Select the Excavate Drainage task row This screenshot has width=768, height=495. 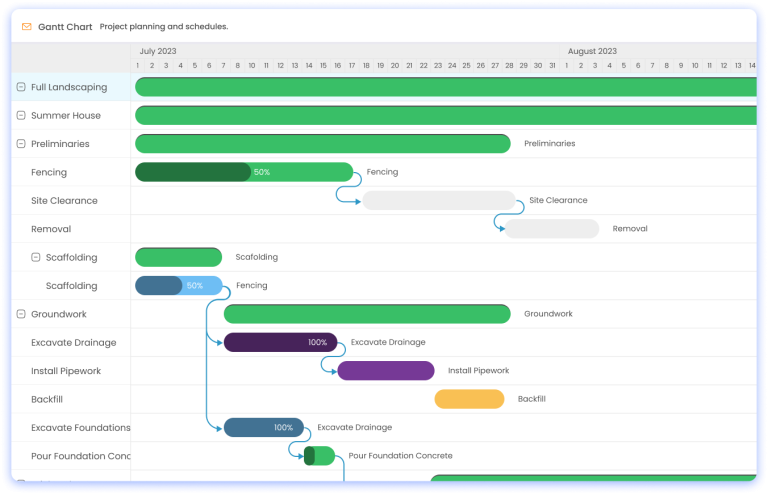coord(71,343)
